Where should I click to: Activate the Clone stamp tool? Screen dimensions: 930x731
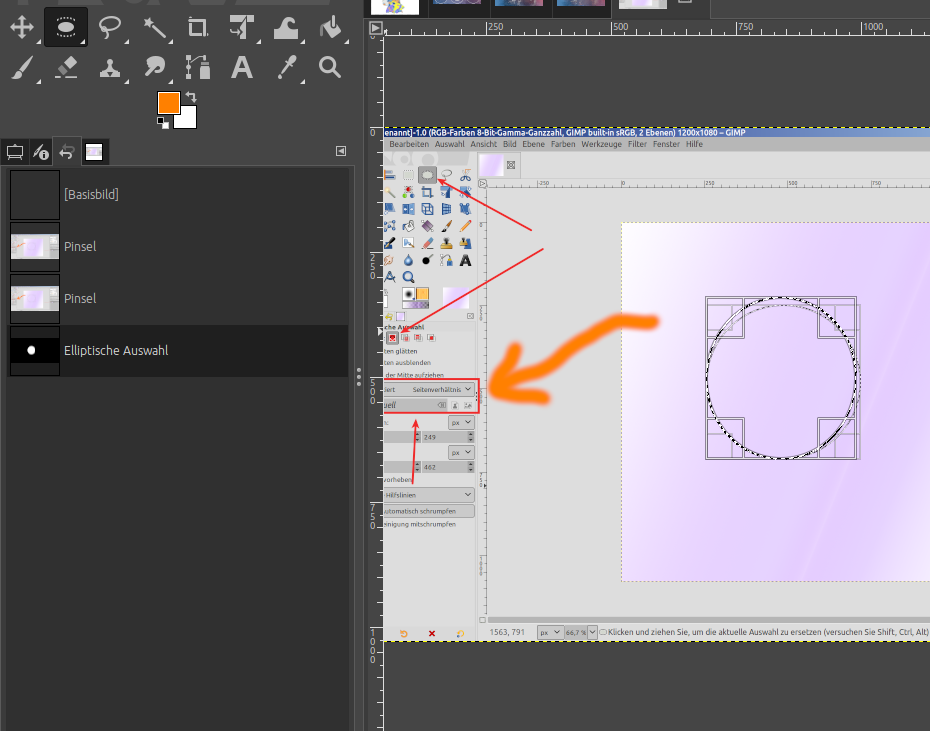[x=110, y=68]
